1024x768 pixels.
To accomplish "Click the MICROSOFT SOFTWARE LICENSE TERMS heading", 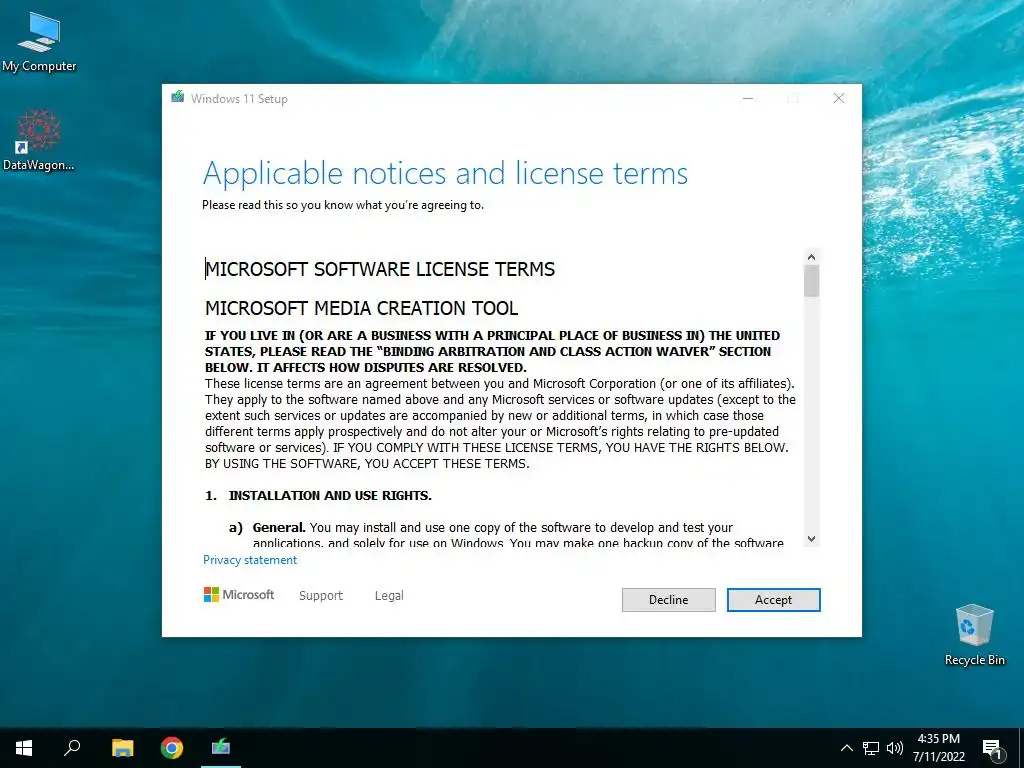I will click(x=380, y=269).
